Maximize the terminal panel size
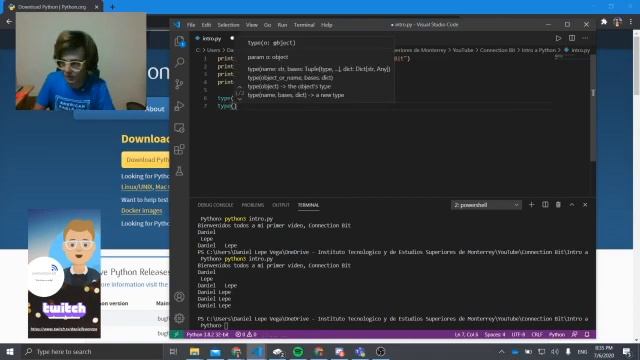The width and height of the screenshot is (640, 360). point(572,204)
